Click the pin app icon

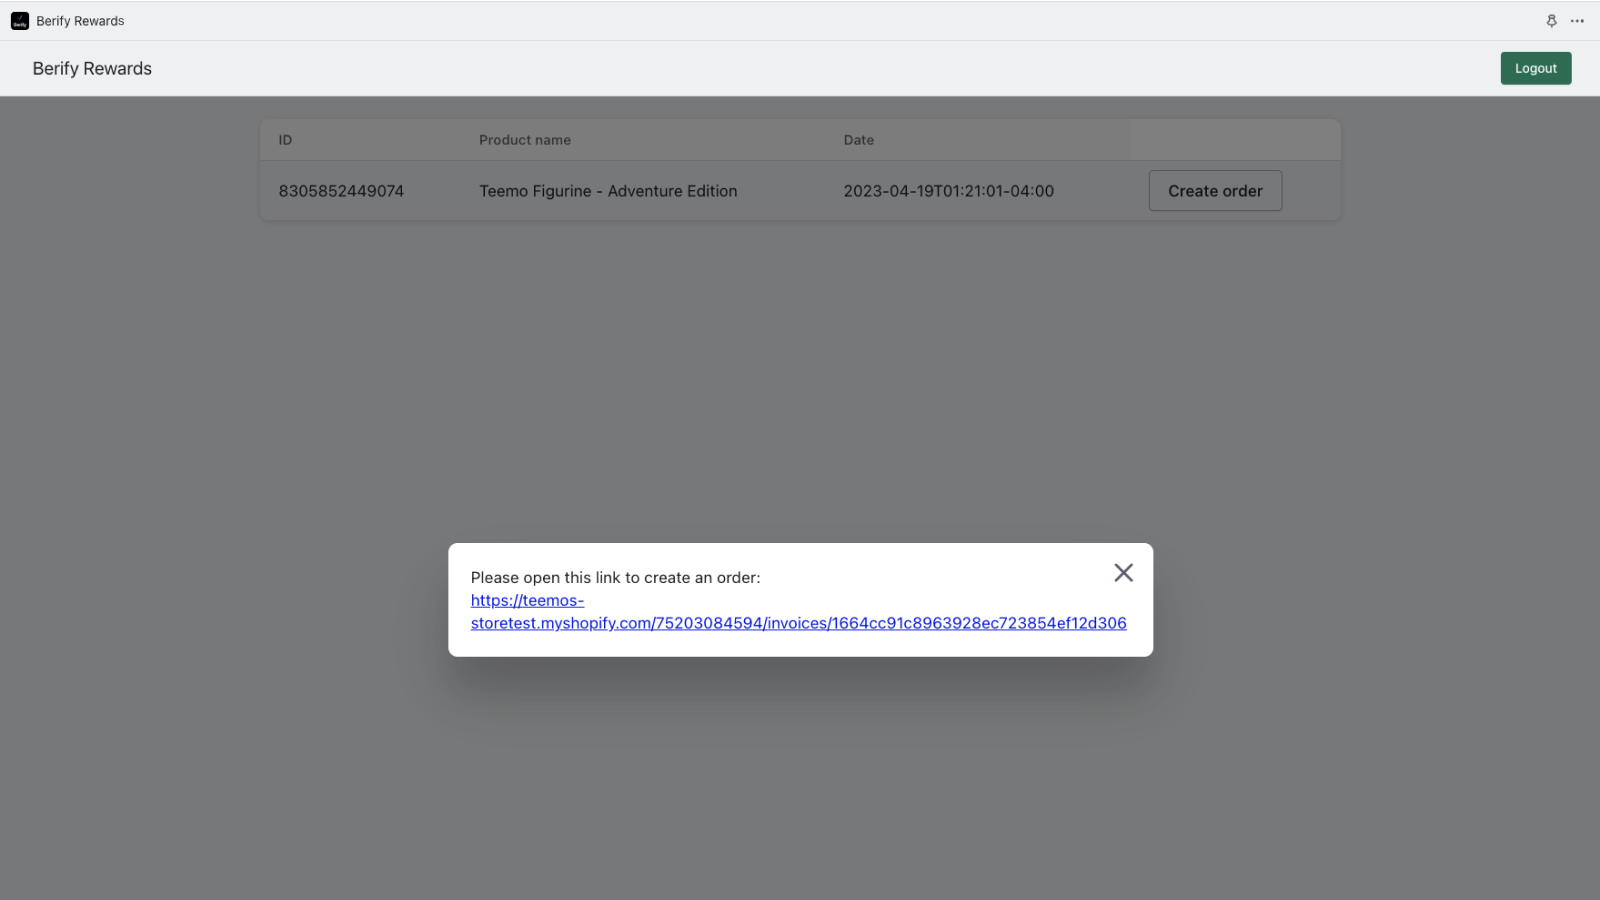[1551, 21]
